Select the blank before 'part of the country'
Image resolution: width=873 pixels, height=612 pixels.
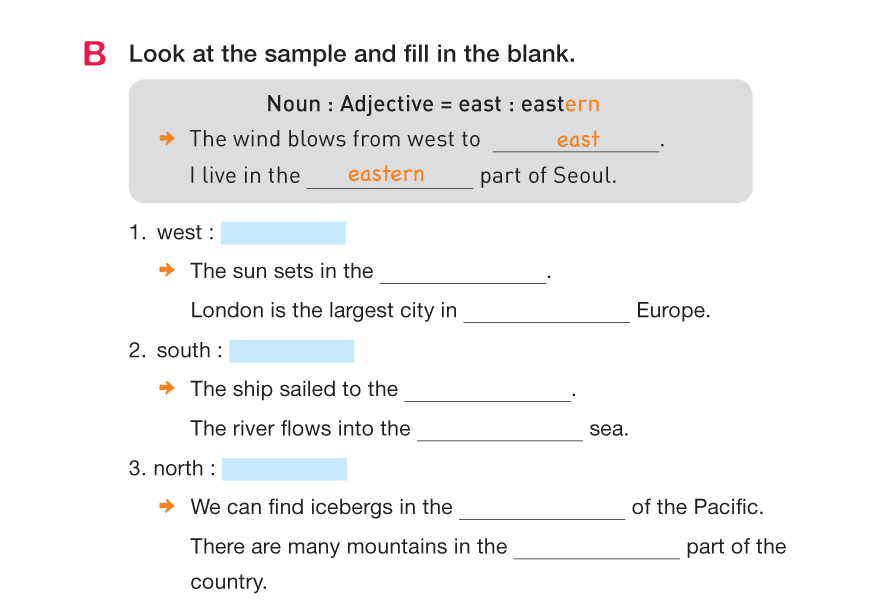pyautogui.click(x=596, y=549)
